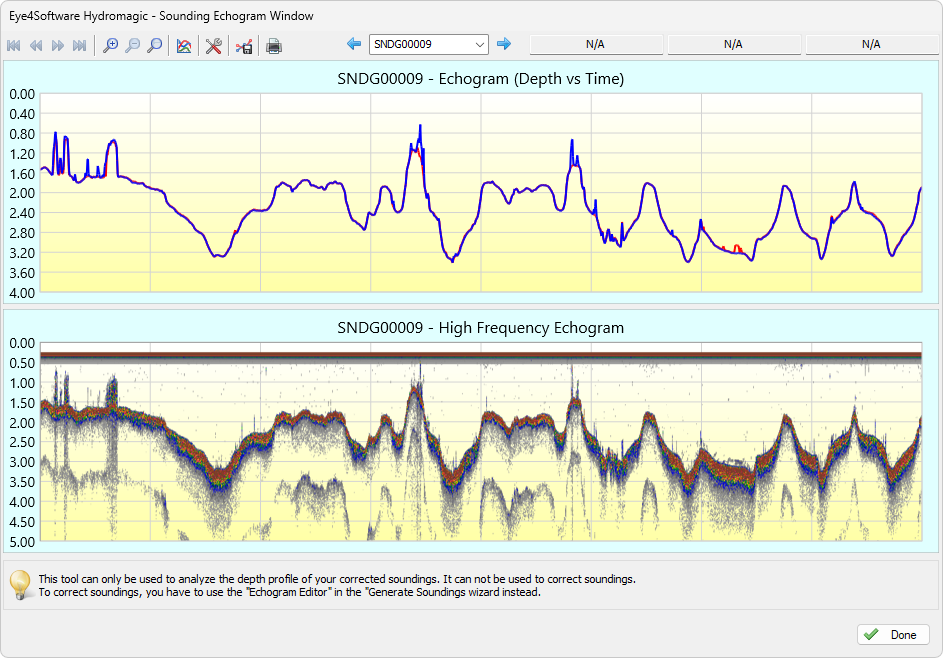
Task: Click the middle N/A status field
Action: (x=733, y=44)
